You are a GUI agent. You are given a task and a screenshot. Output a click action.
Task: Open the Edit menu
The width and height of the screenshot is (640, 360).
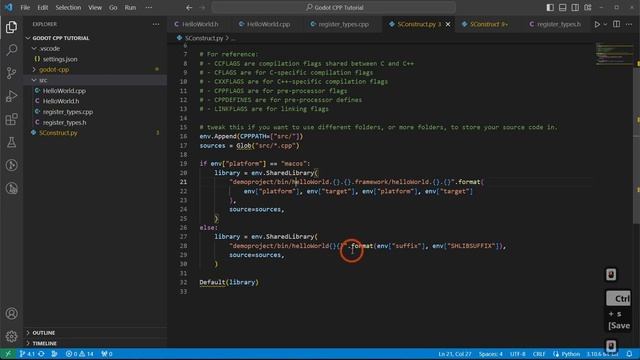(x=42, y=7)
